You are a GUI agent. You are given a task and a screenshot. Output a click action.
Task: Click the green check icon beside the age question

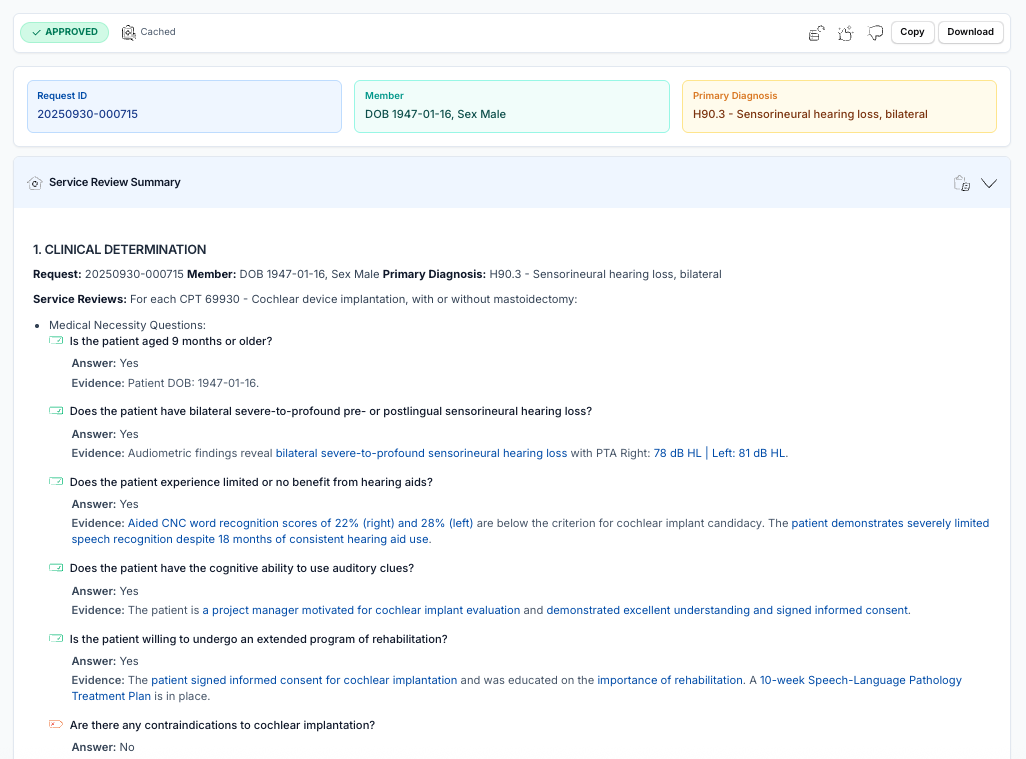tap(55, 339)
